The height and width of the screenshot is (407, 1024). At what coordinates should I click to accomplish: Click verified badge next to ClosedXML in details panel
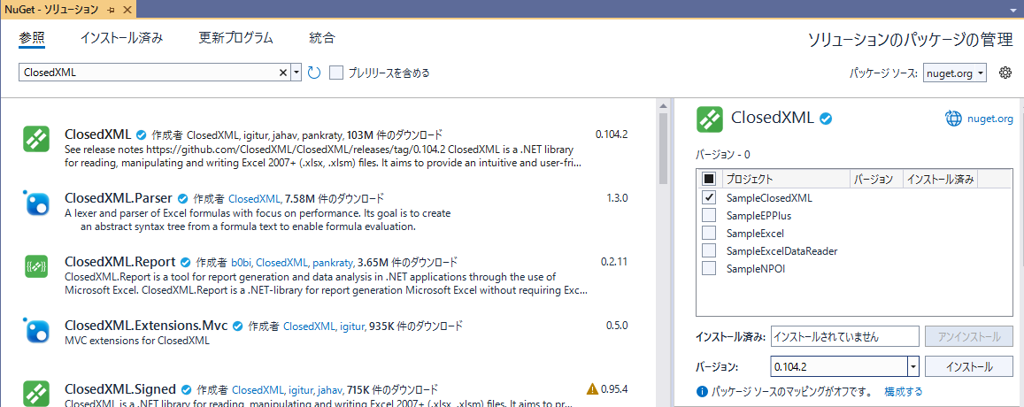[x=826, y=119]
